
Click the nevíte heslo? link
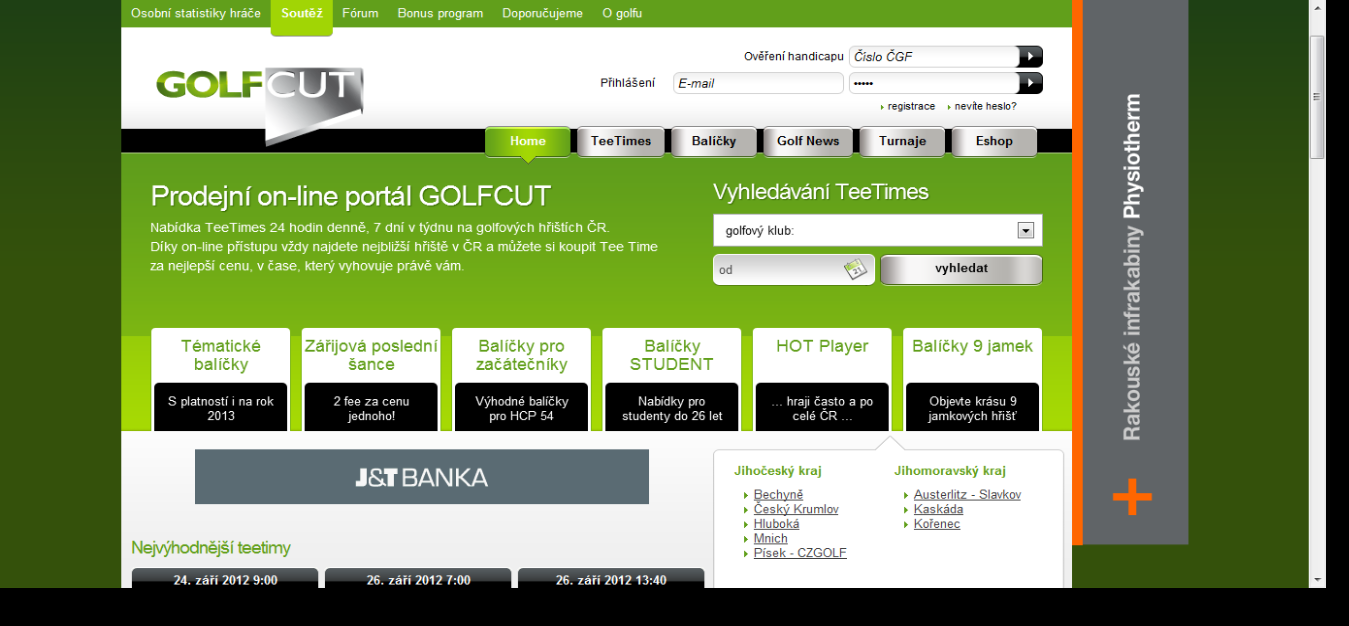tap(985, 106)
